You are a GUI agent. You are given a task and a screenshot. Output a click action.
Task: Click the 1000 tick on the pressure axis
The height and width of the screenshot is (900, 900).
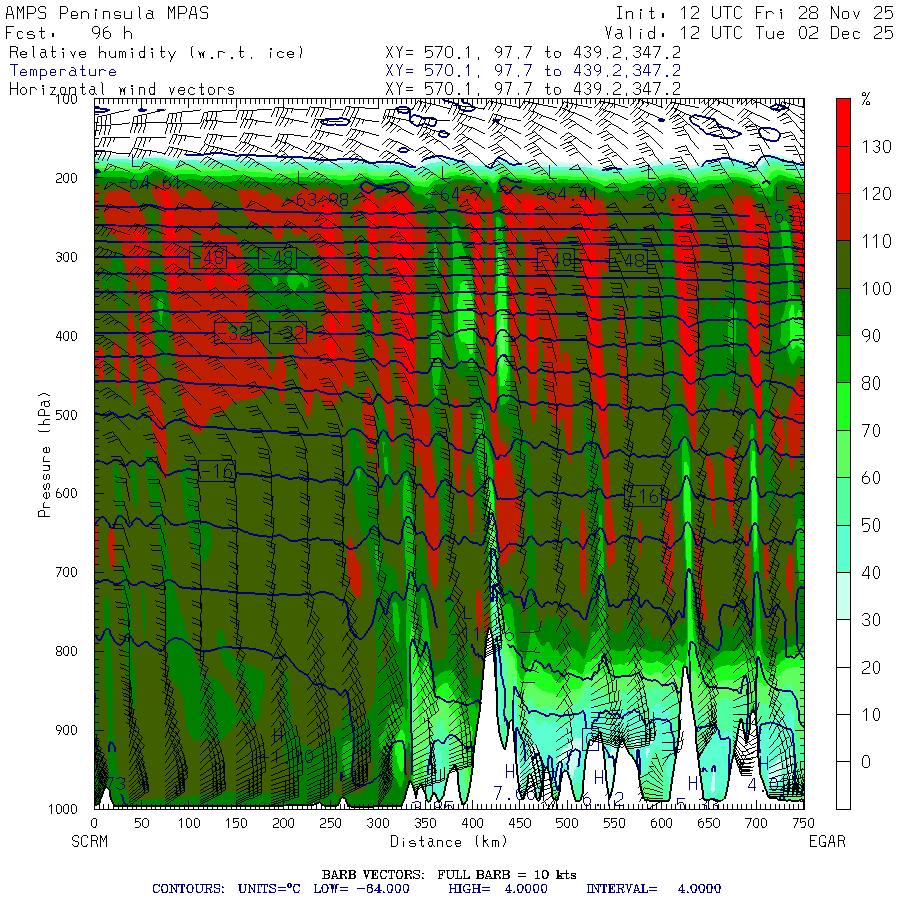pos(63,809)
